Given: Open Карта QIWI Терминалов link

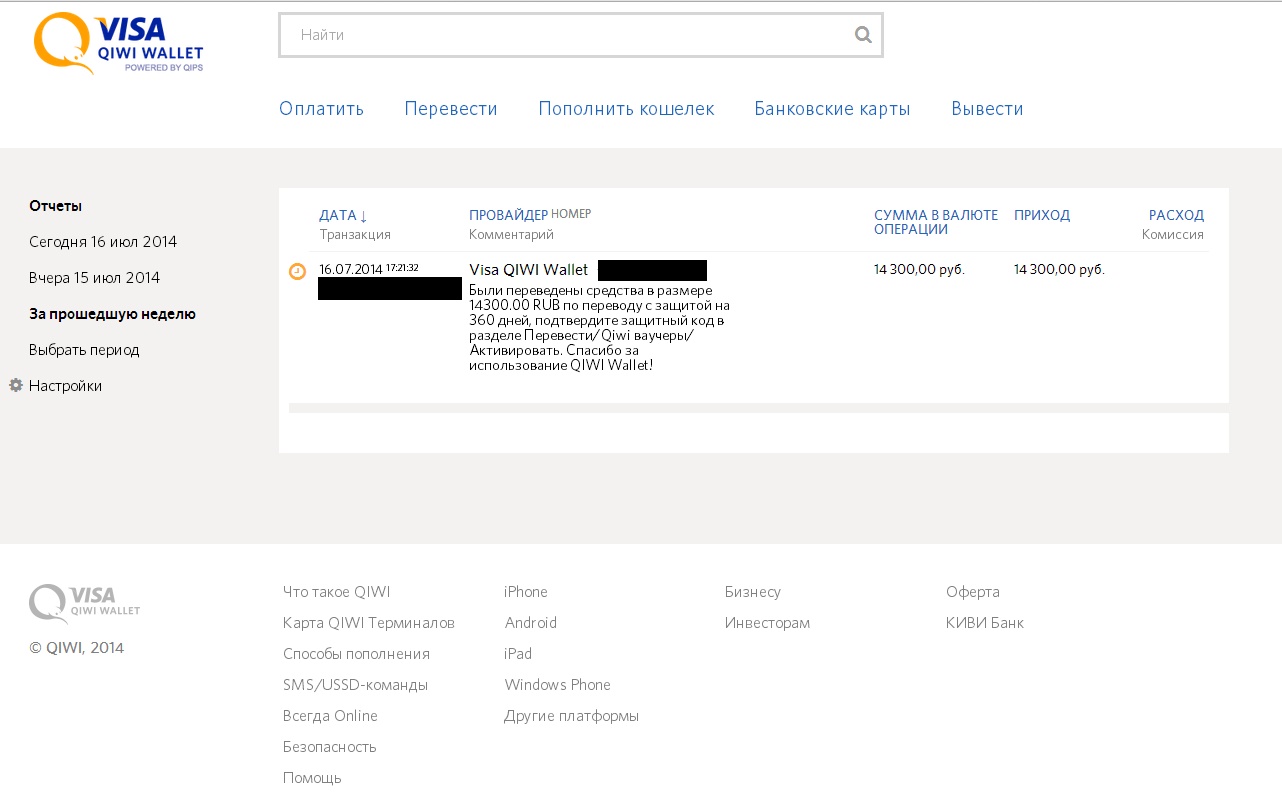Looking at the screenshot, I should (369, 623).
